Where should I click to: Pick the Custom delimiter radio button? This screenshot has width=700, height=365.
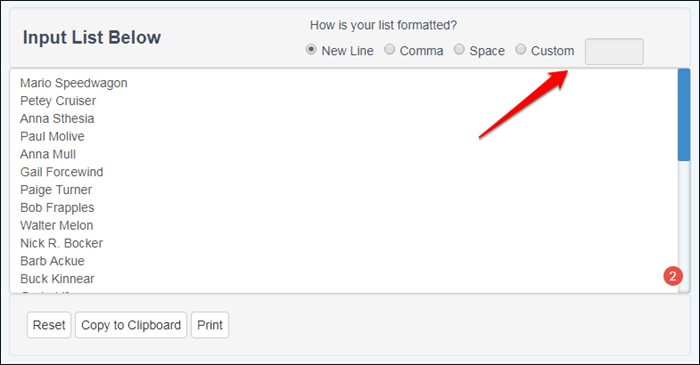tap(521, 50)
